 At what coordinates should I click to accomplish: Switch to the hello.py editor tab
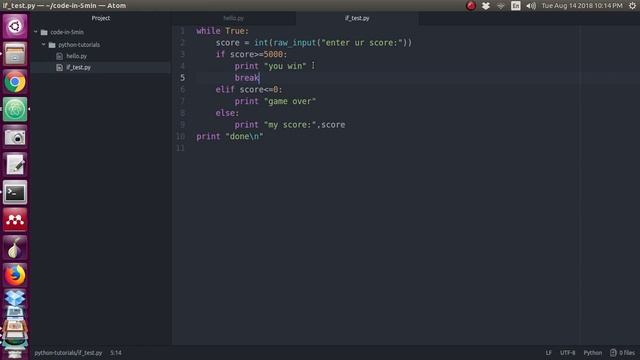point(233,18)
